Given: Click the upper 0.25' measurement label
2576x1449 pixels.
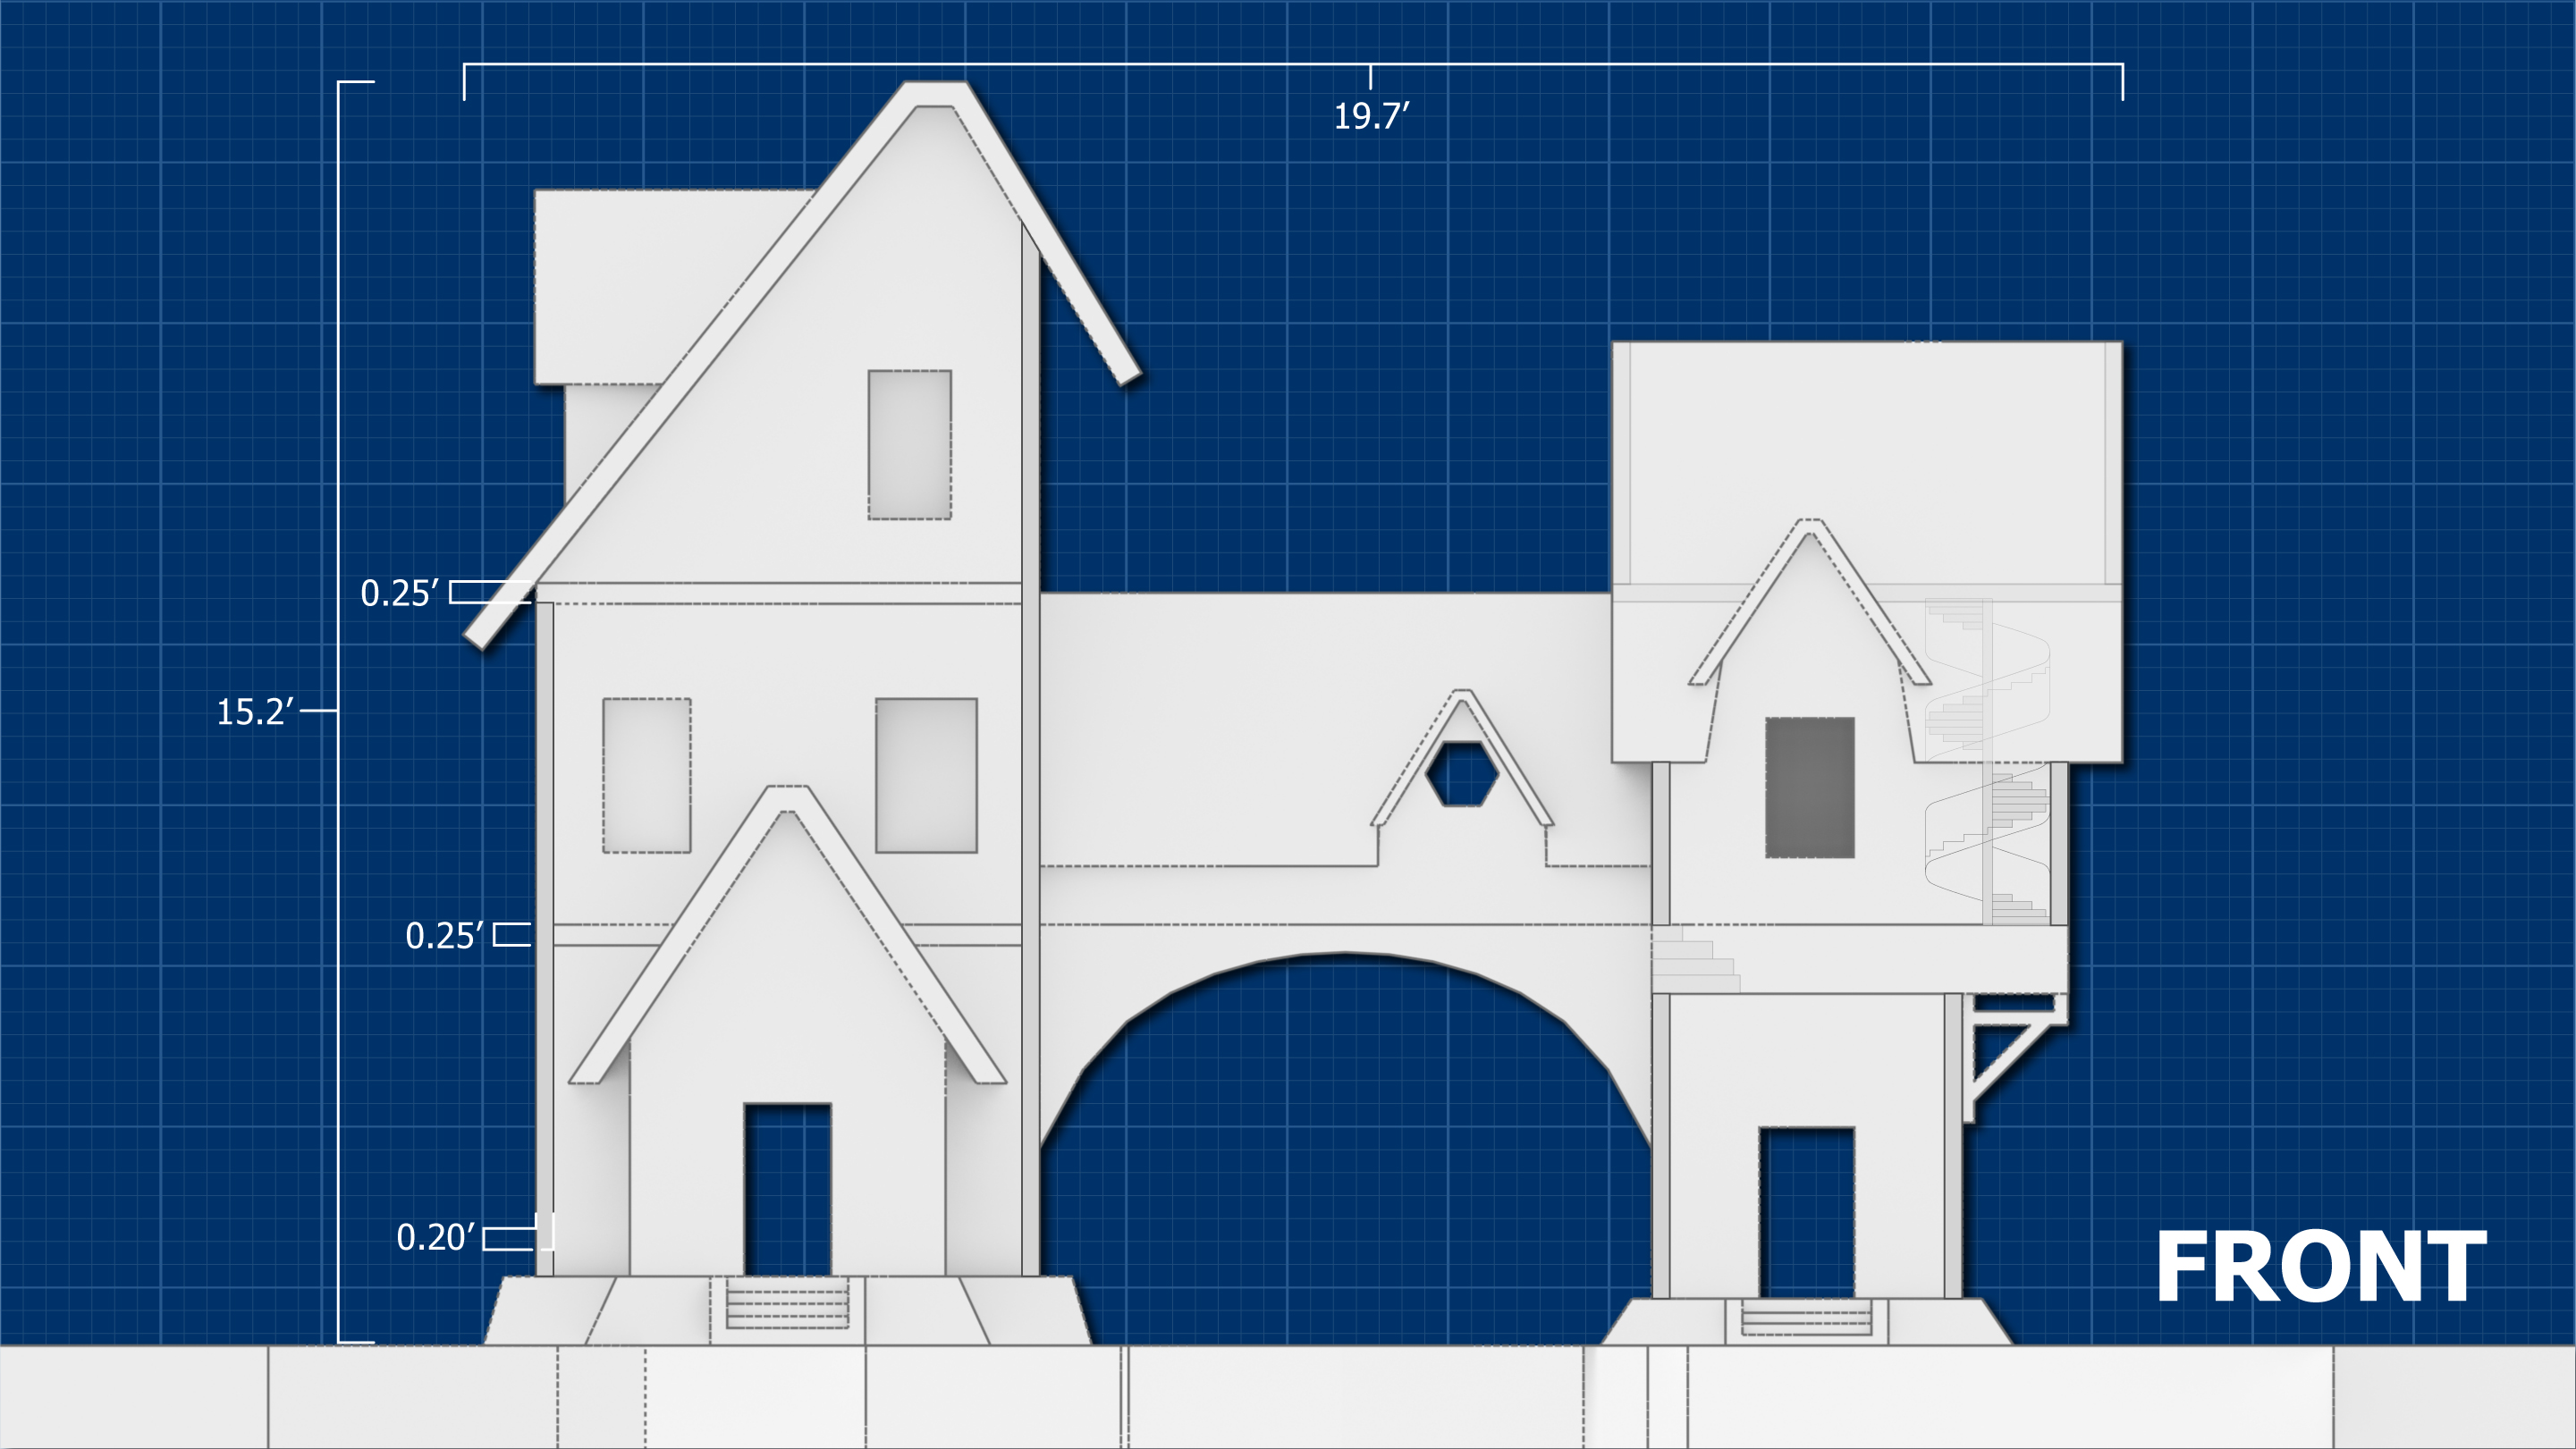Looking at the screenshot, I should [x=399, y=594].
